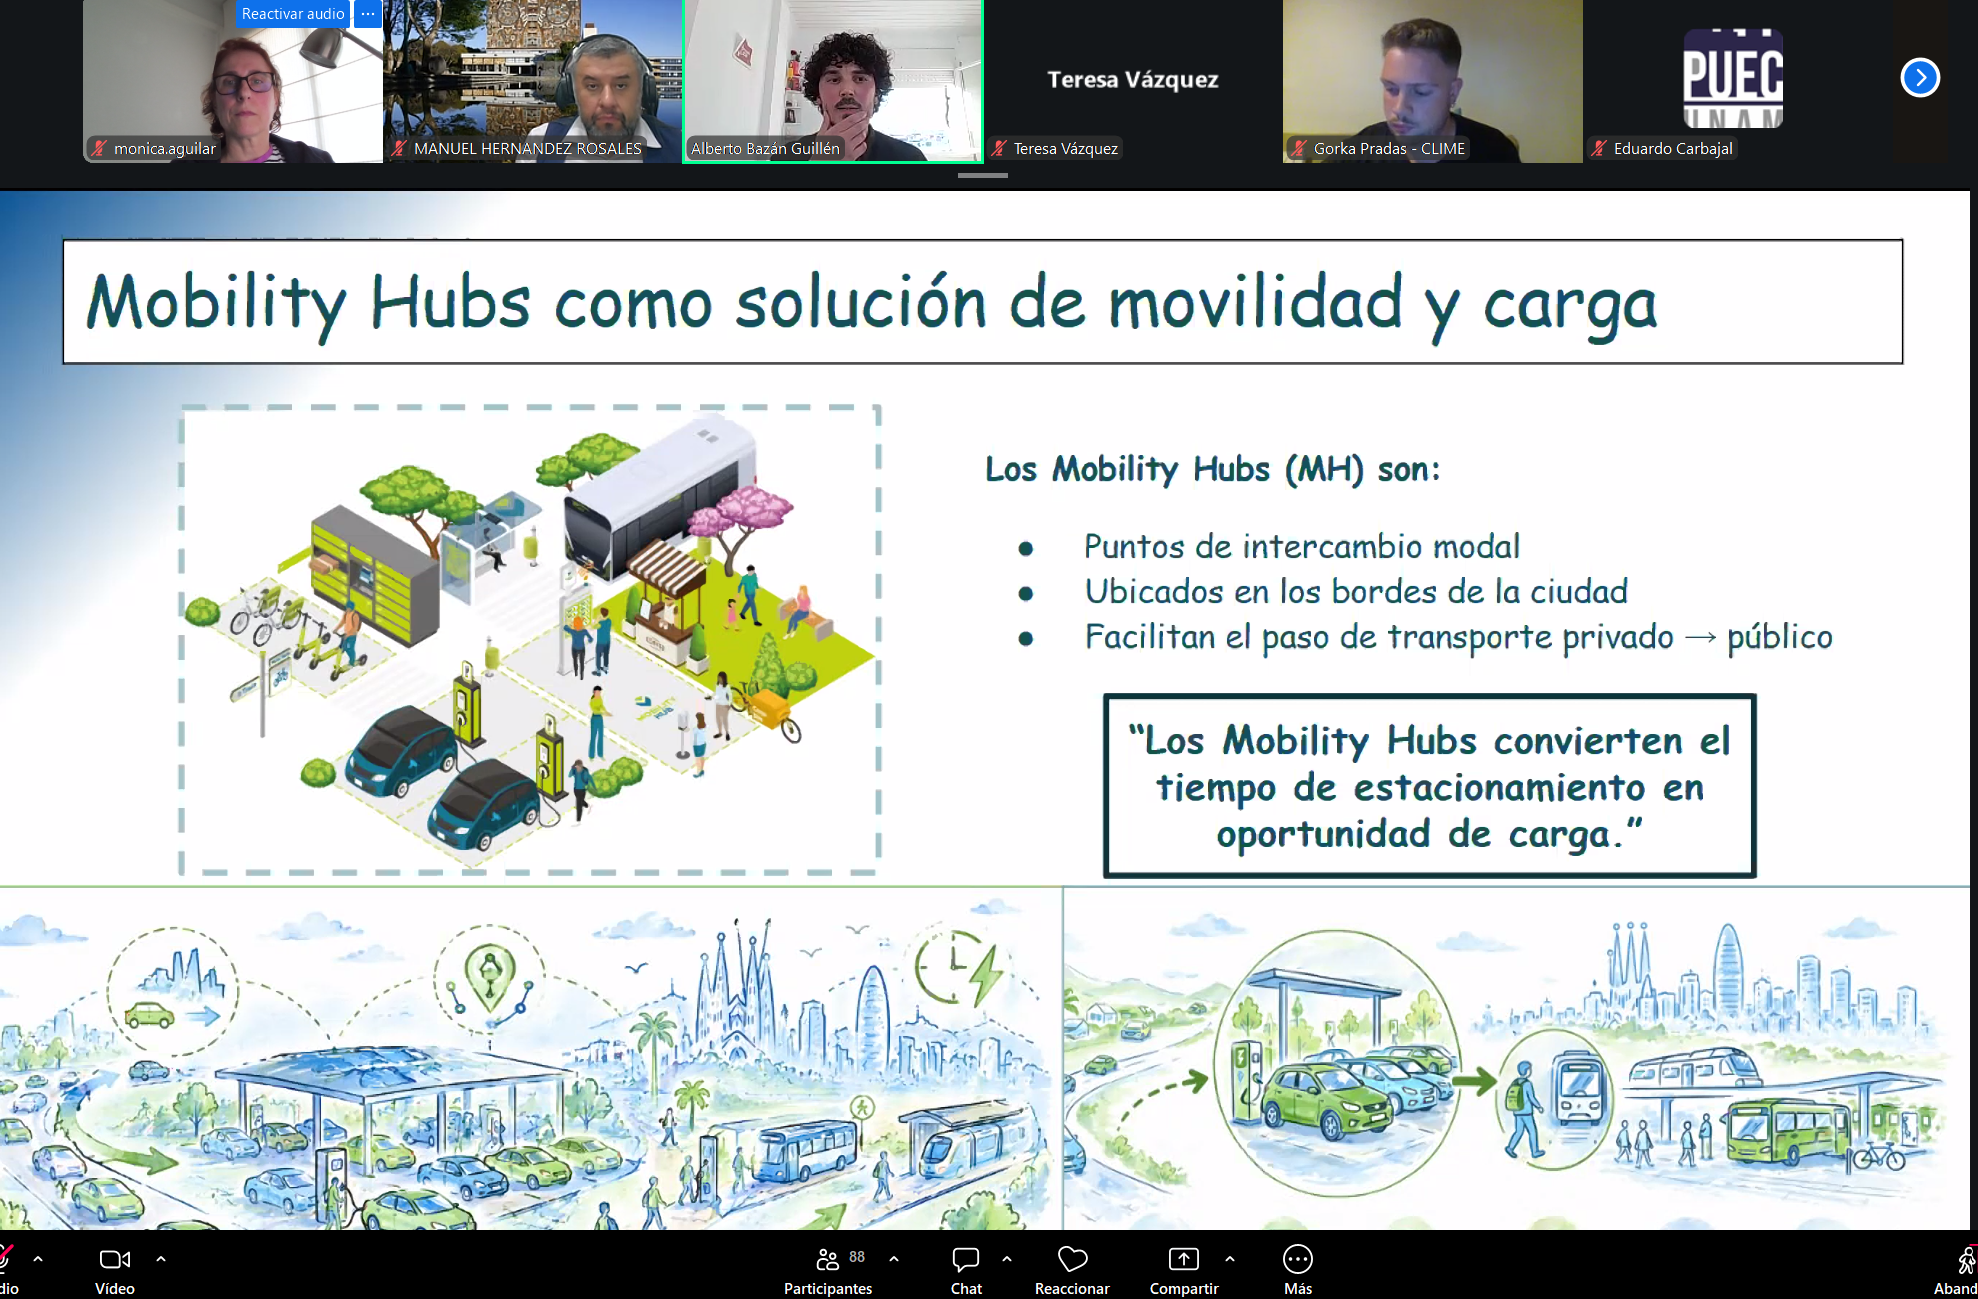
Task: Select Gorka Pradas - CLIME's video tile
Action: tap(1432, 80)
